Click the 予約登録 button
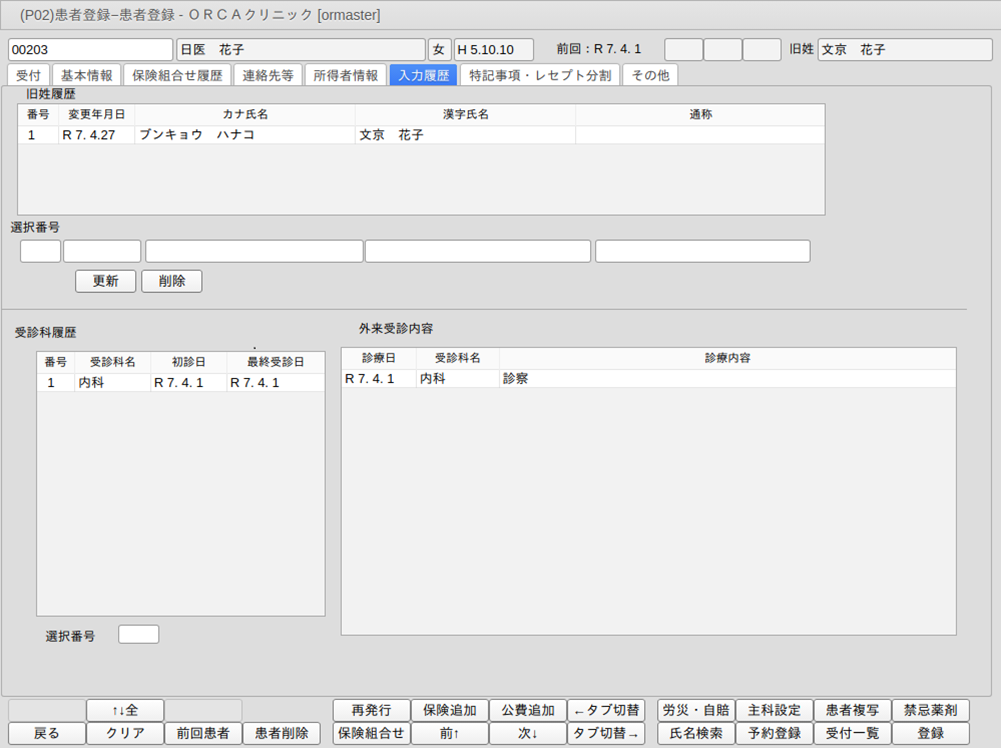1001x748 pixels. tap(774, 733)
